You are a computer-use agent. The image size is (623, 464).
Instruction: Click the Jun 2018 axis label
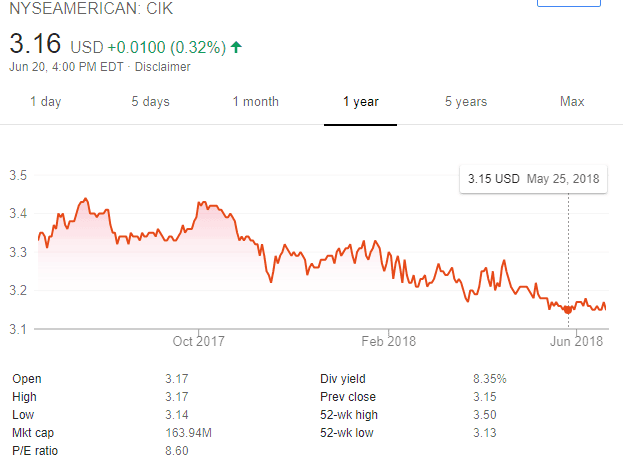[x=578, y=341]
